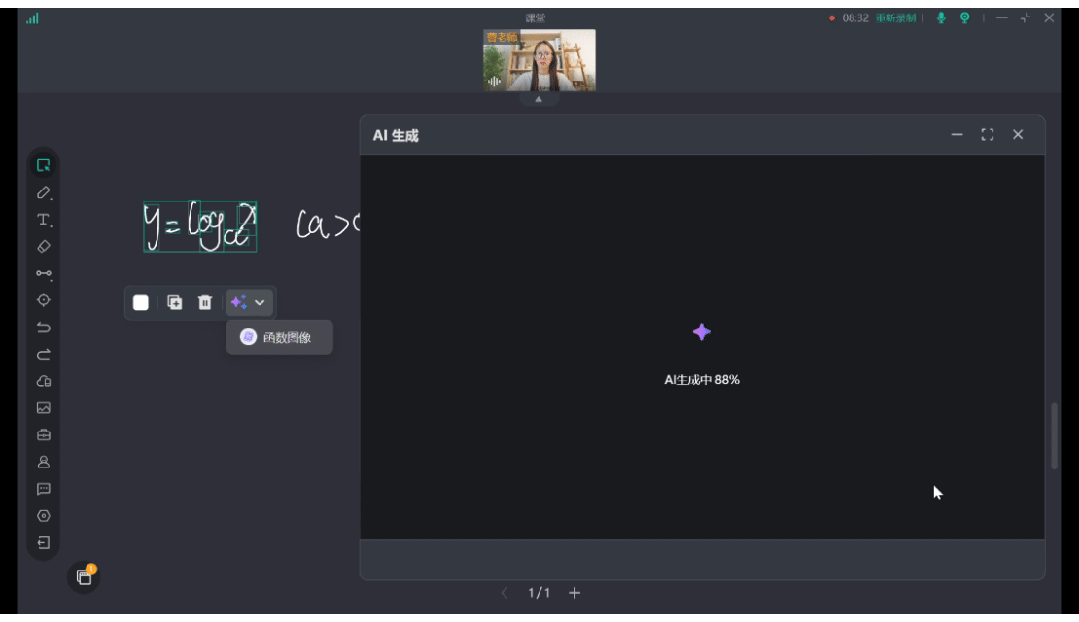1079x622 pixels.
Task: Open the toolbox icon
Action: (x=43, y=435)
